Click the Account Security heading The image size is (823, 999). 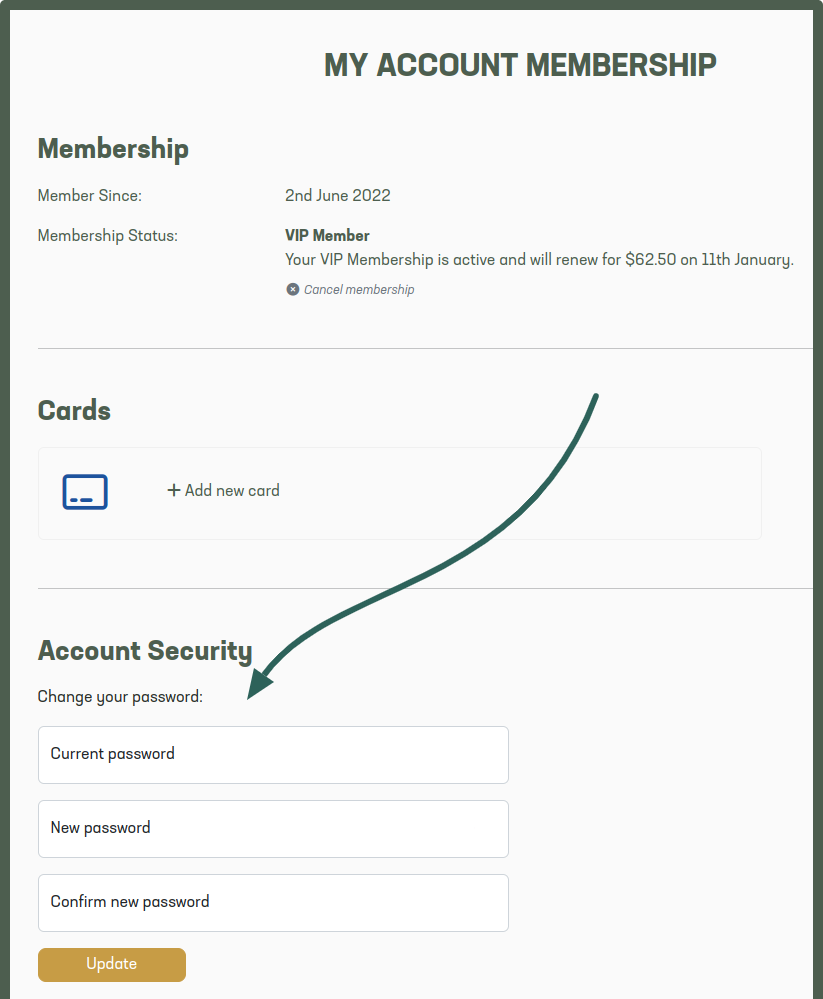(145, 651)
